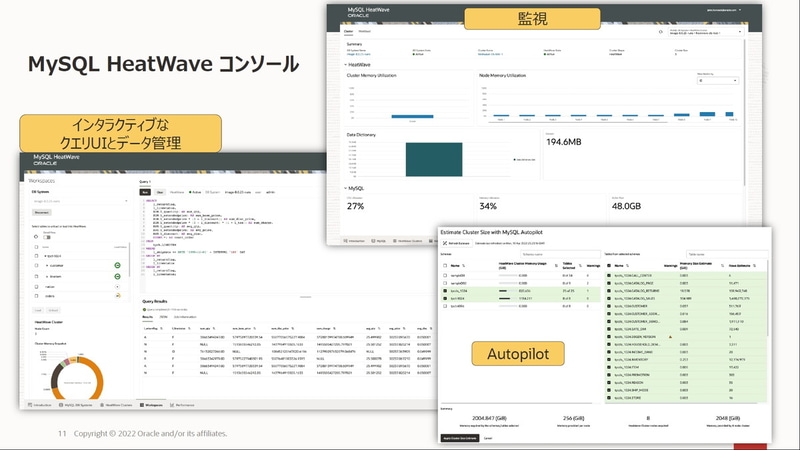Screen dimensions: 800x450
Task: Sort tables by Memory Size Estimate icon
Action: [x=722, y=266]
